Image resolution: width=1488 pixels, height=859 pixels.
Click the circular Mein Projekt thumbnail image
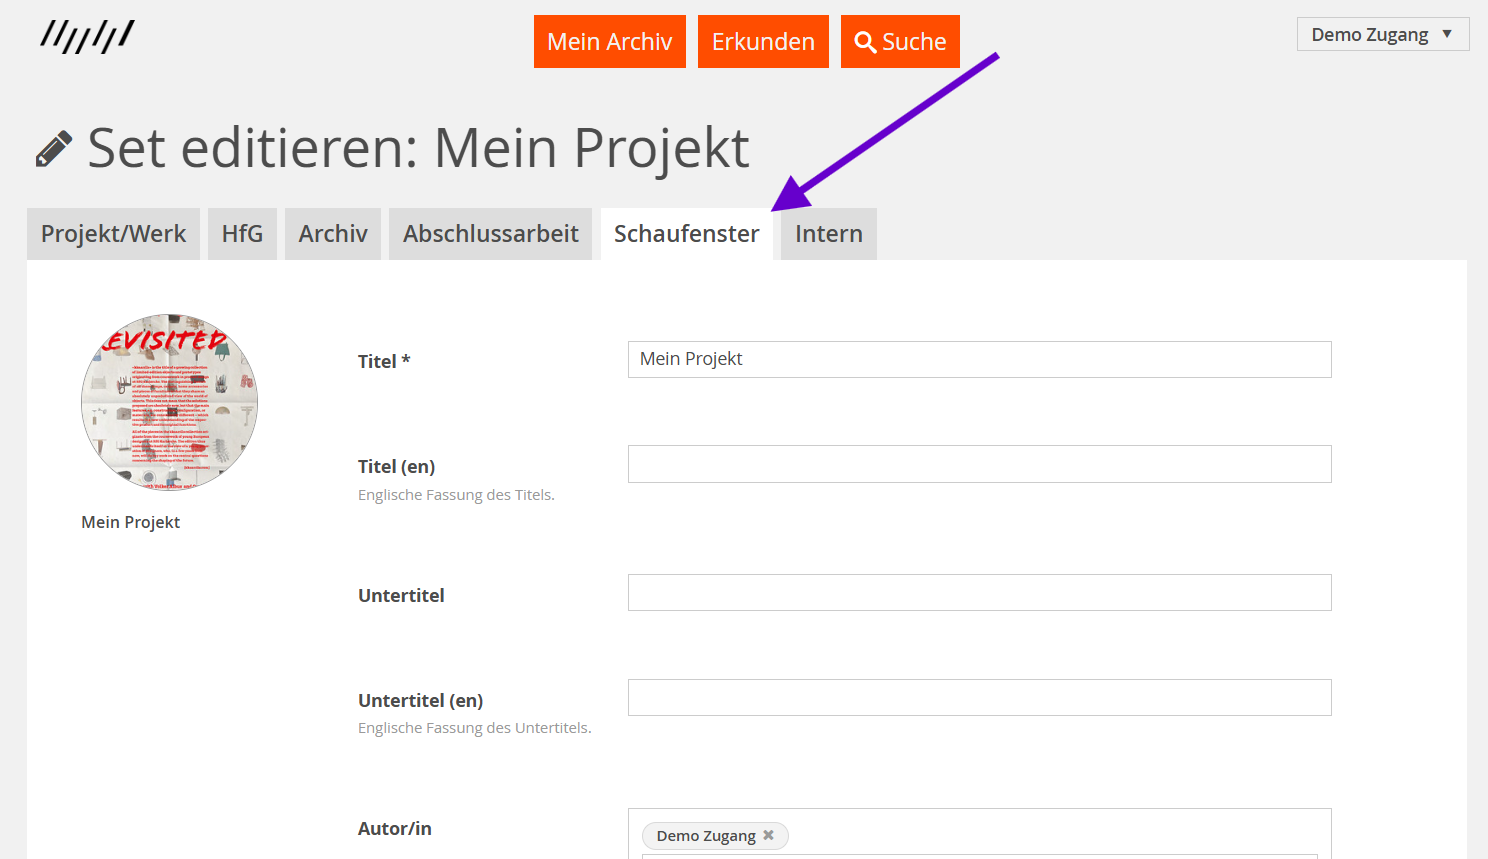(168, 400)
